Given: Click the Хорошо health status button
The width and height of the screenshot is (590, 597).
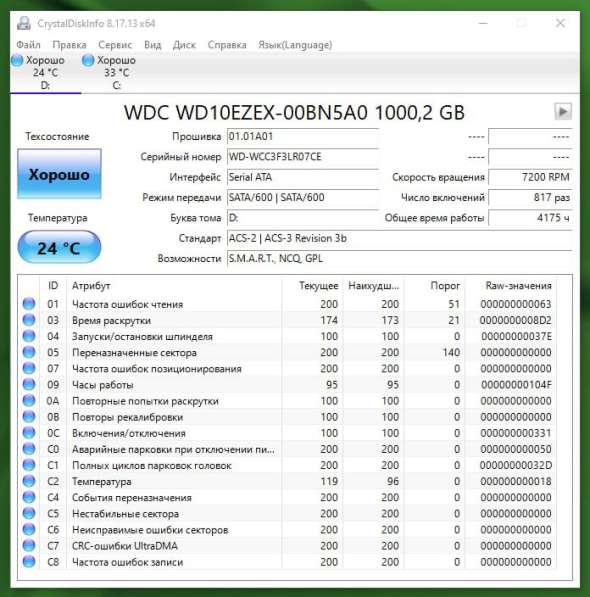Looking at the screenshot, I should pos(59,174).
